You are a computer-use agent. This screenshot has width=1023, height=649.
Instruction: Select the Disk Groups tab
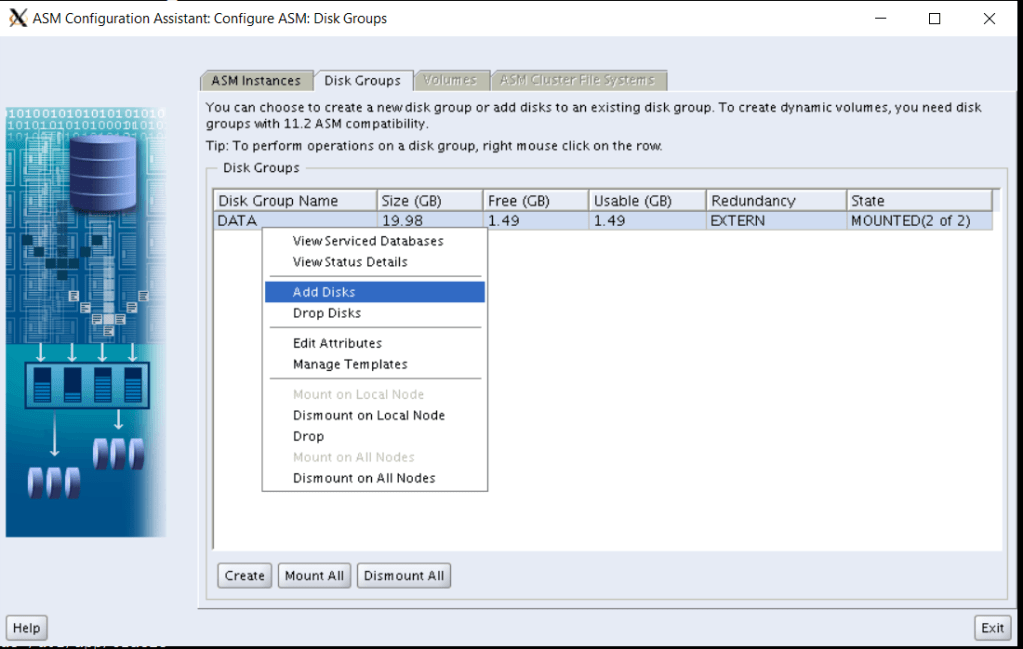(362, 81)
